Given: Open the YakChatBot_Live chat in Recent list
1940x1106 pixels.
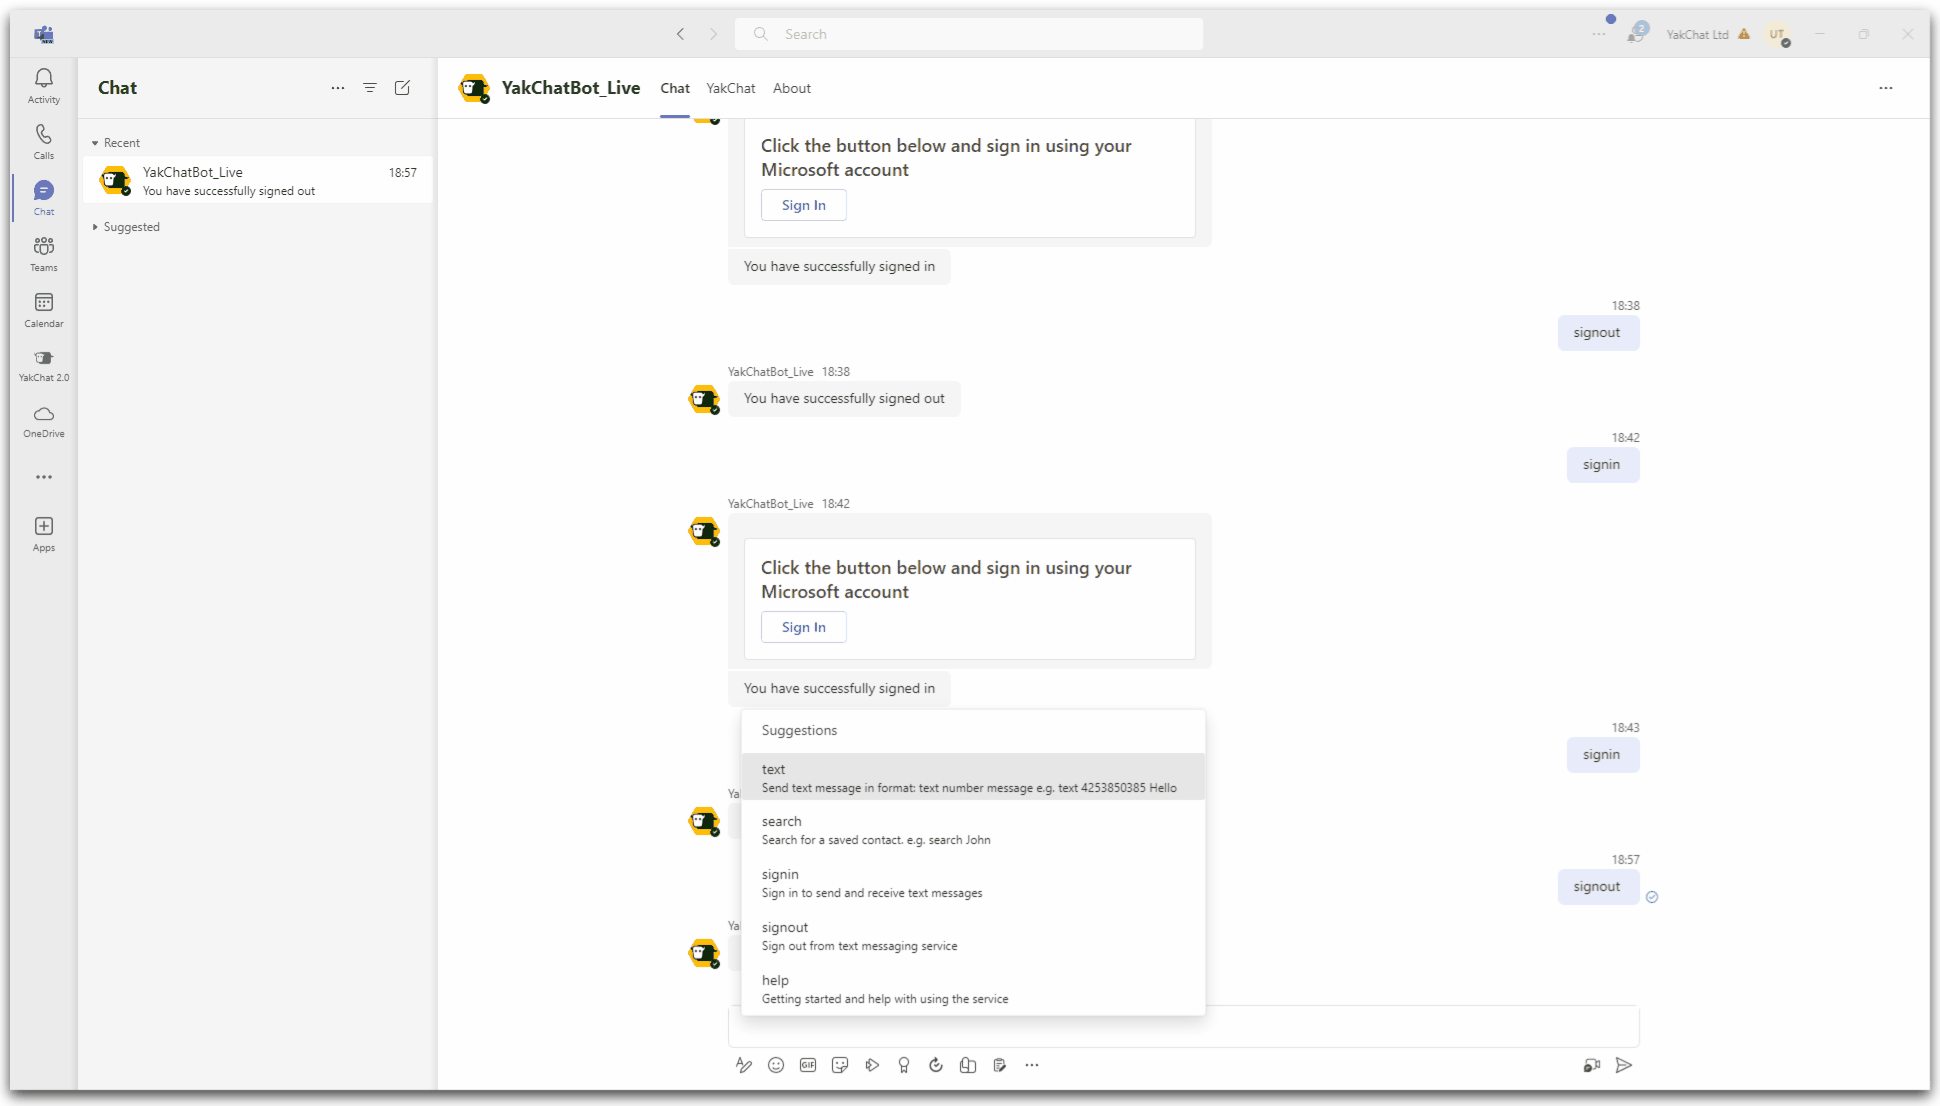Looking at the screenshot, I should [x=258, y=180].
